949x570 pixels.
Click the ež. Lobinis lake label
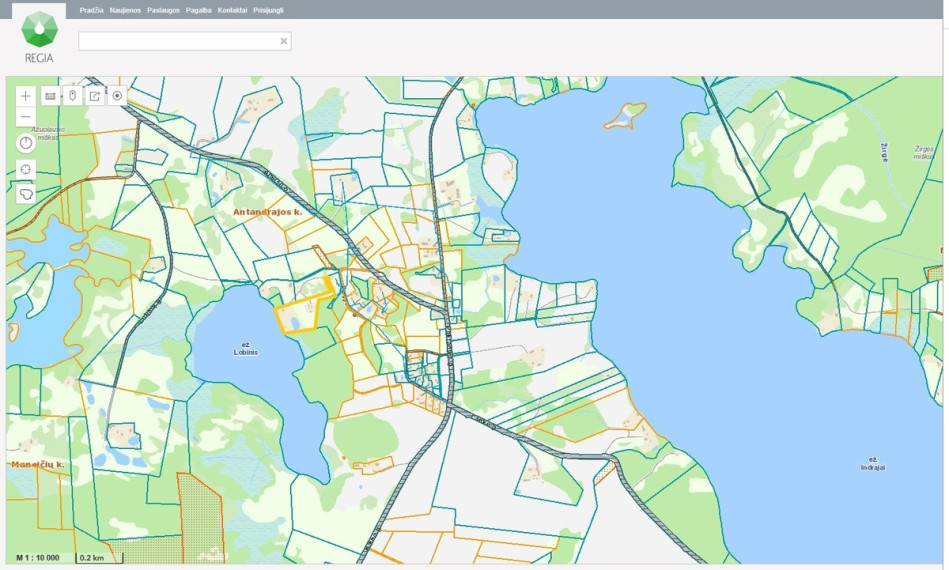[246, 349]
